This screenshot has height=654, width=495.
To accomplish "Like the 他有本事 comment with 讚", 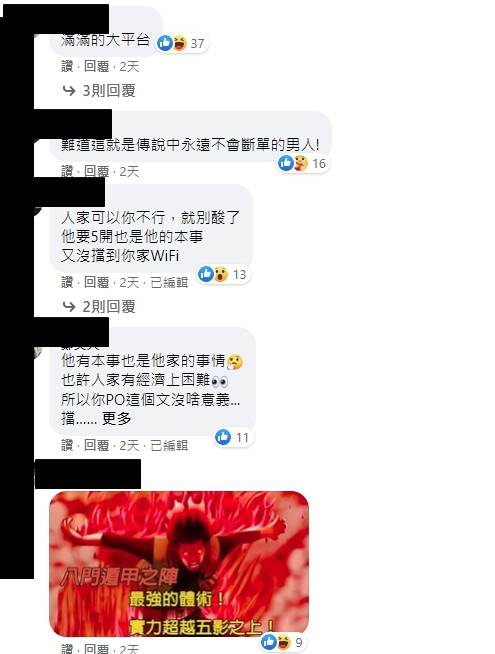I will point(67,445).
